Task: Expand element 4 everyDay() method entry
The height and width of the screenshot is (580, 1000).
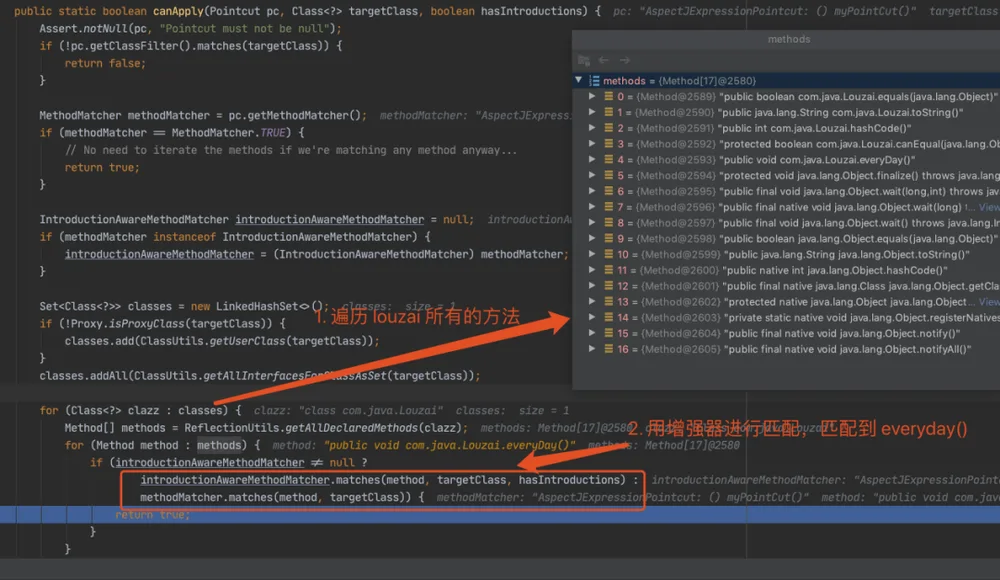Action: 592,160
